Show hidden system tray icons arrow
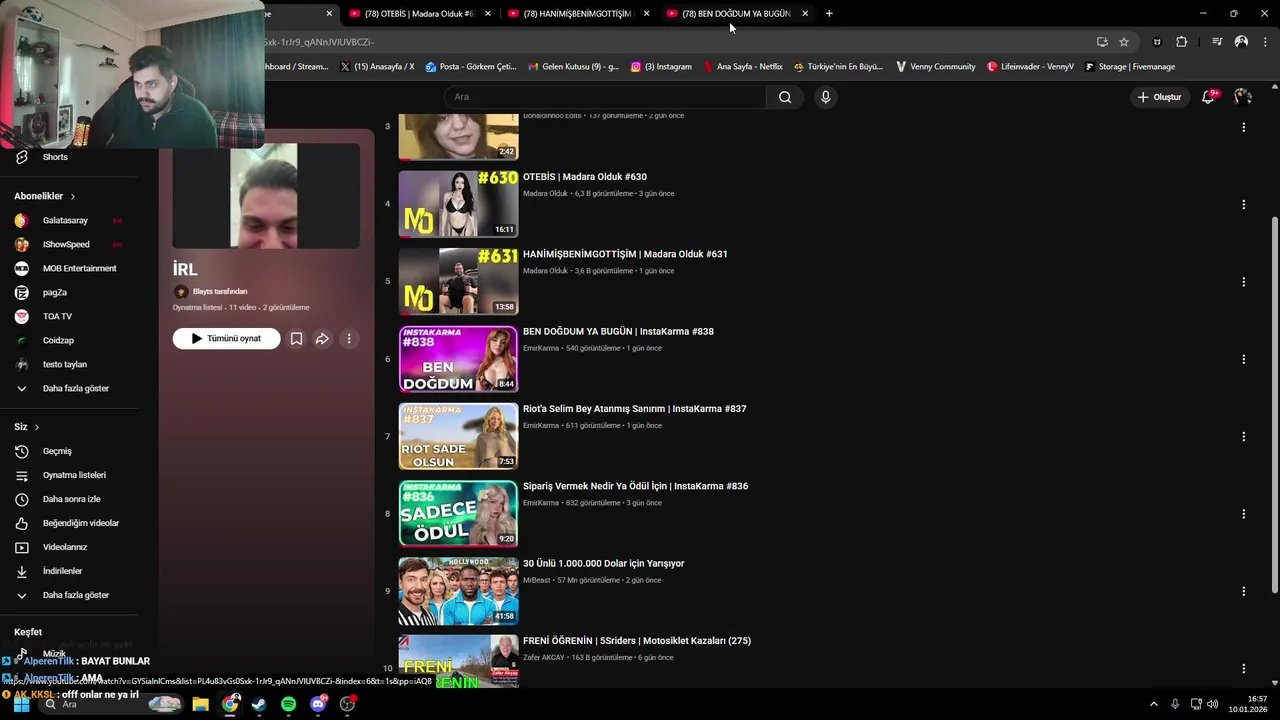The height and width of the screenshot is (720, 1280). coord(1153,704)
